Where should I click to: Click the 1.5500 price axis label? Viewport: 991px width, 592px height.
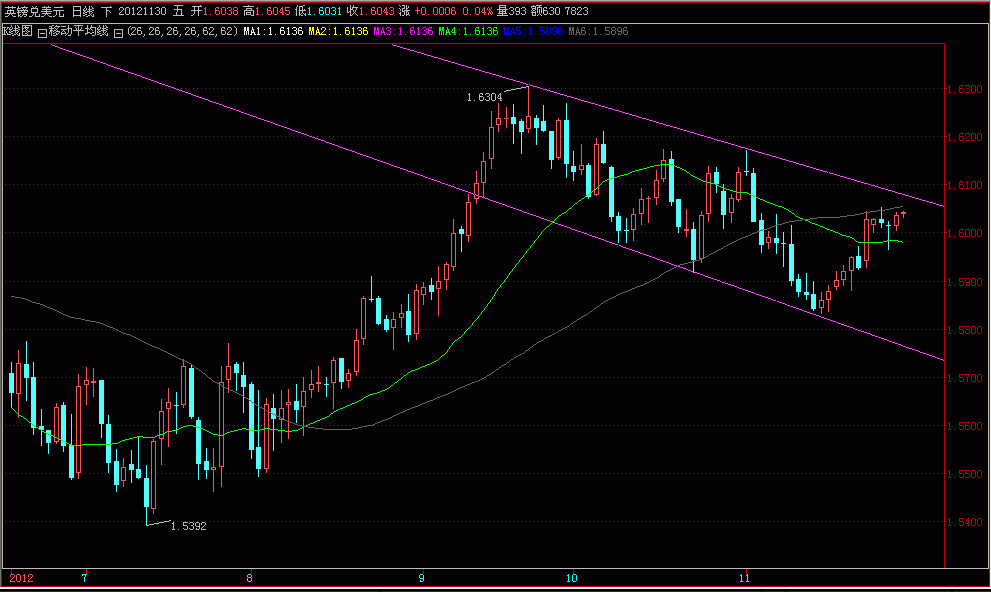tap(964, 474)
